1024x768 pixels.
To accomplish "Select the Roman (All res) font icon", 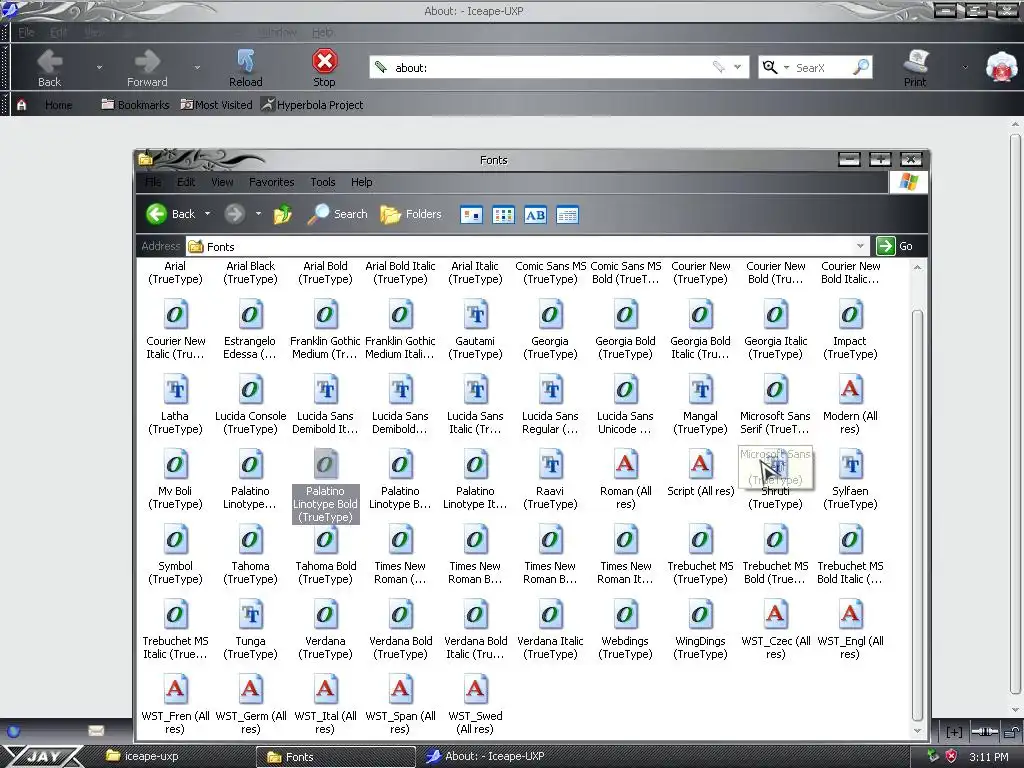I will tap(625, 465).
